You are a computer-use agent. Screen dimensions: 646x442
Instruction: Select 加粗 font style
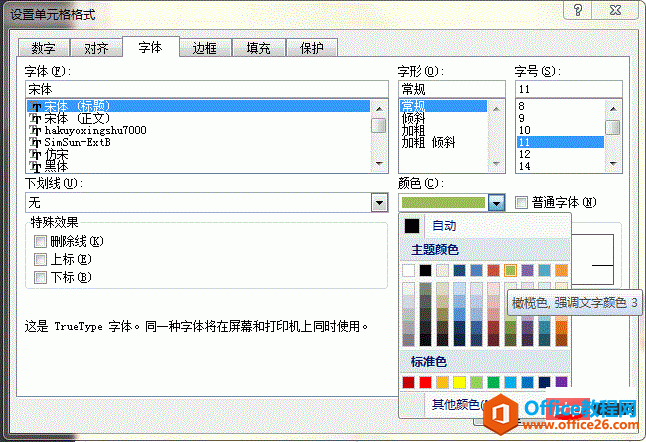(x=443, y=130)
